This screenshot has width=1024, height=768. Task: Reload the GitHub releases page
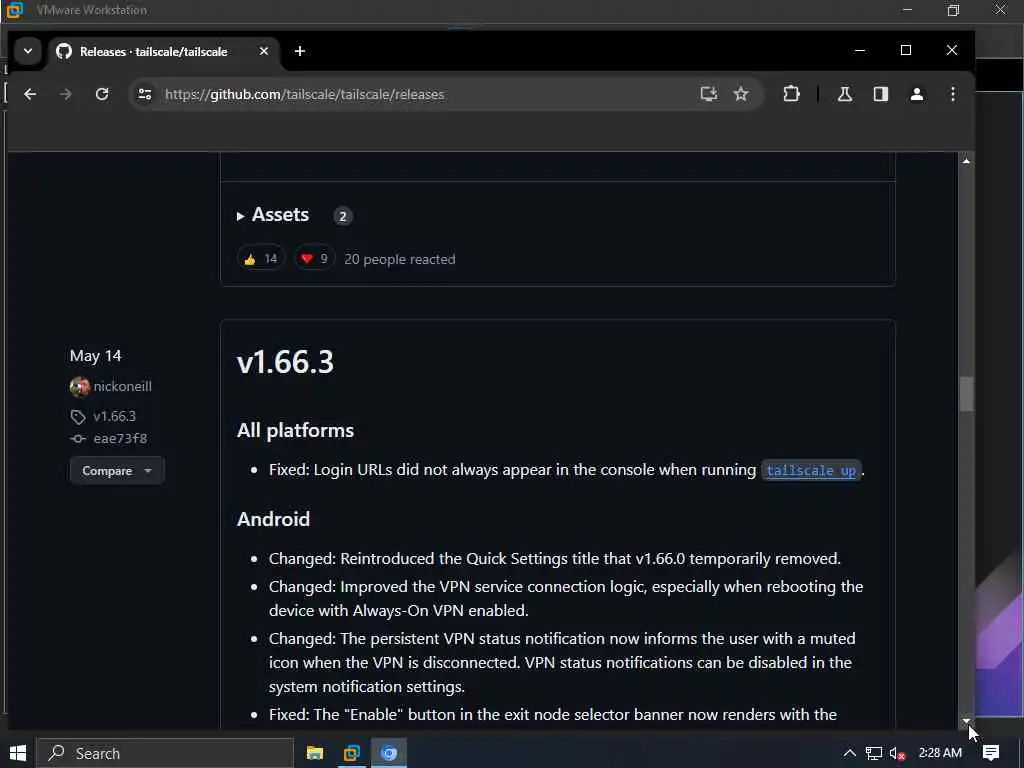102,94
